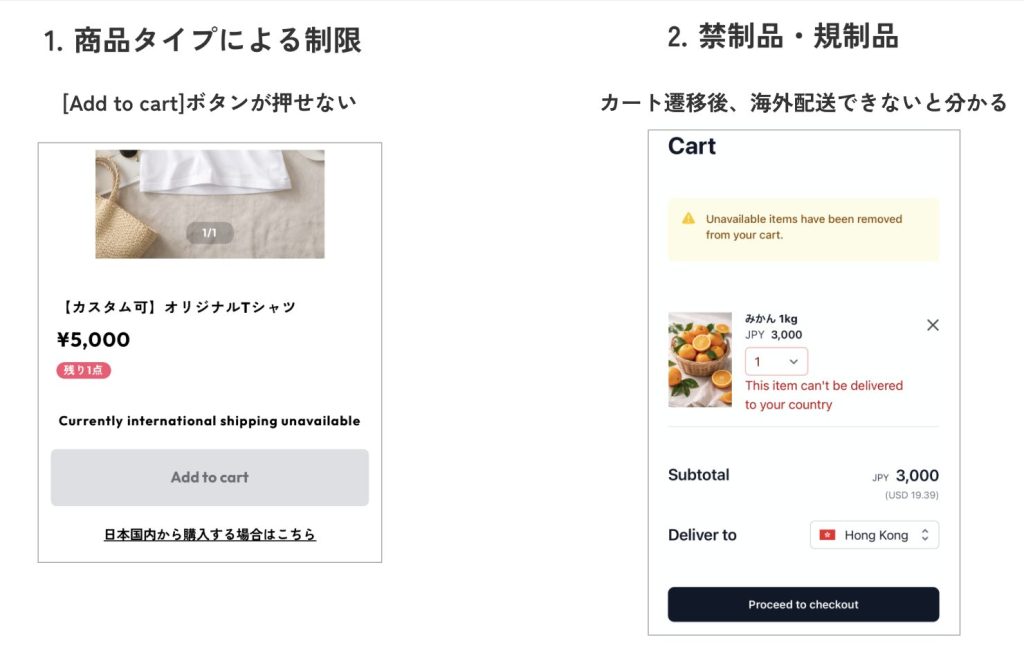The width and height of the screenshot is (1024, 648).
Task: Click the Currently international shipping unavailable notice
Action: tap(209, 421)
